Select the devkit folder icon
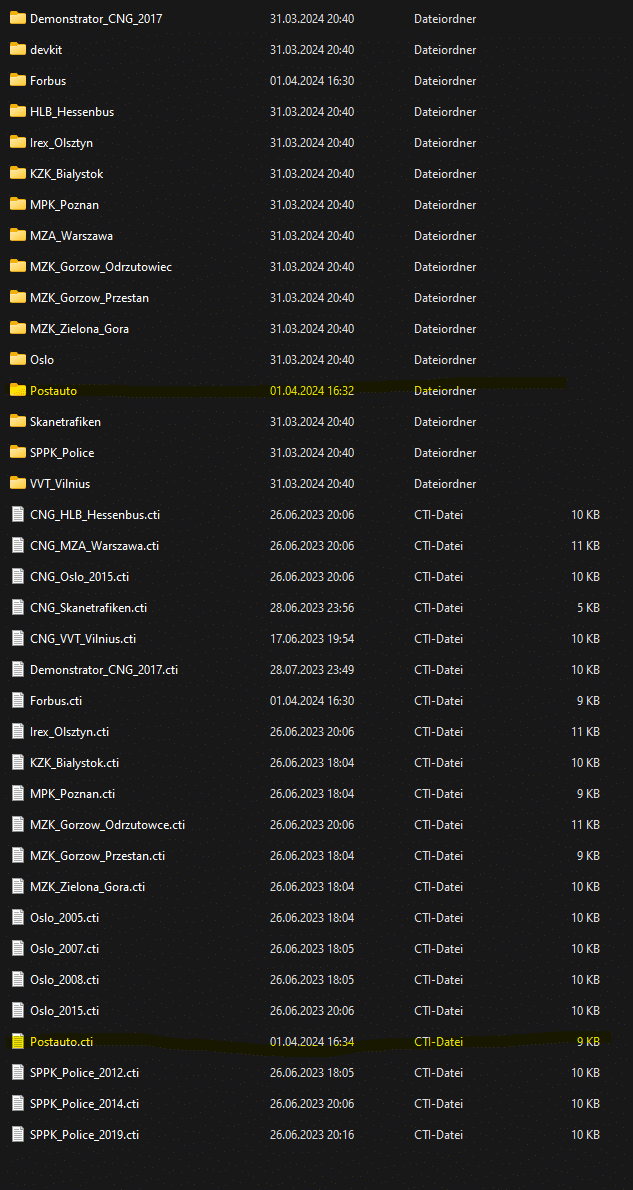633x1190 pixels. [x=17, y=49]
